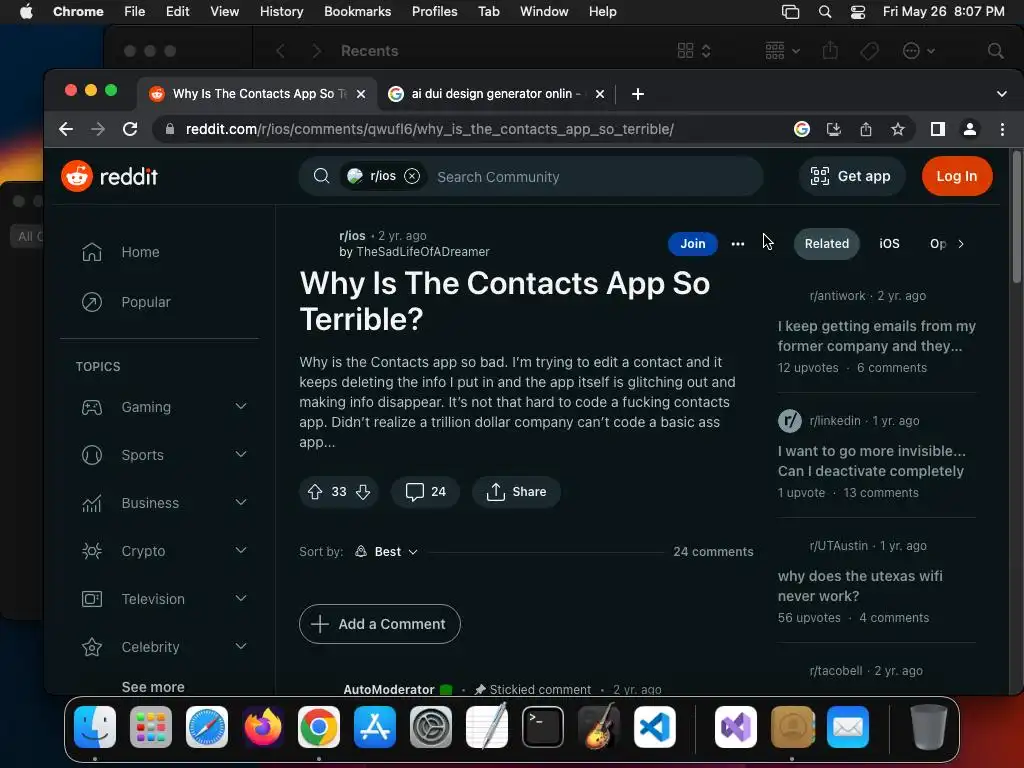Open the Profiles menu
The image size is (1024, 768).
click(434, 12)
